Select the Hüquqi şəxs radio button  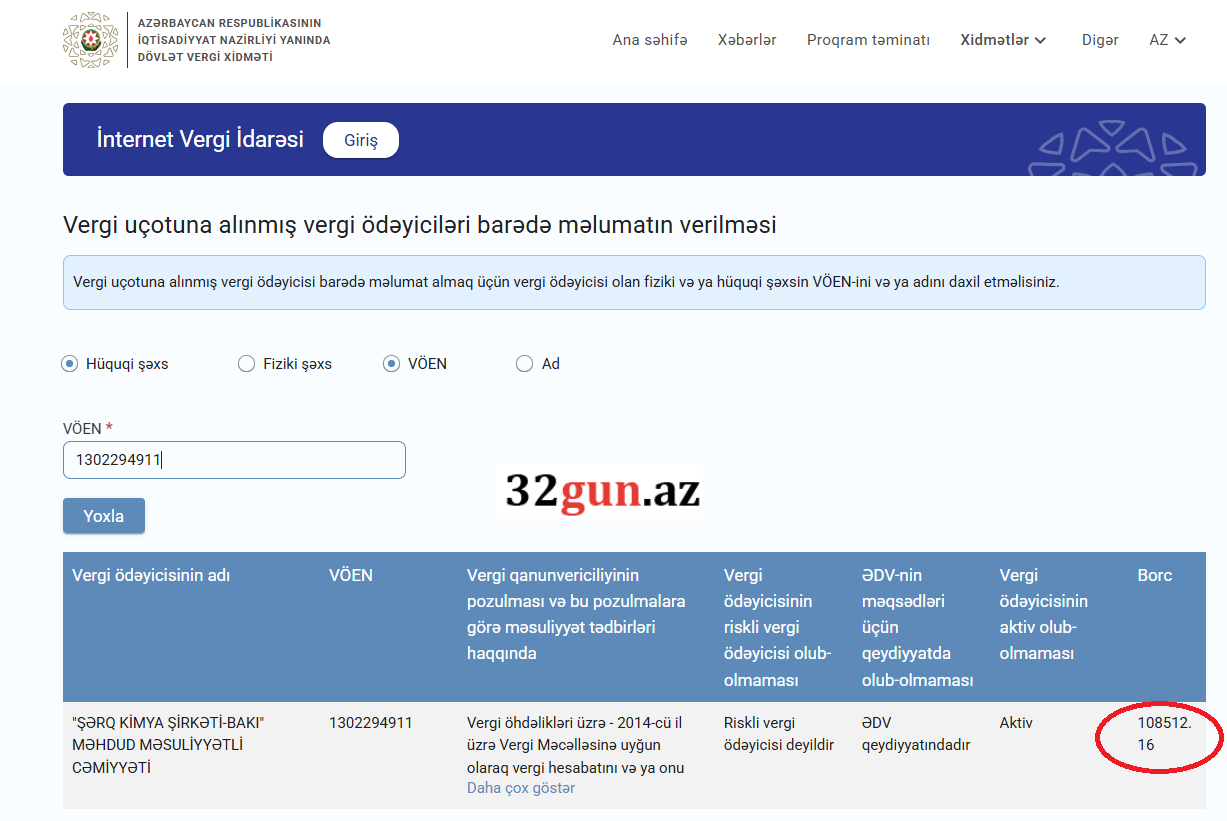(x=70, y=364)
